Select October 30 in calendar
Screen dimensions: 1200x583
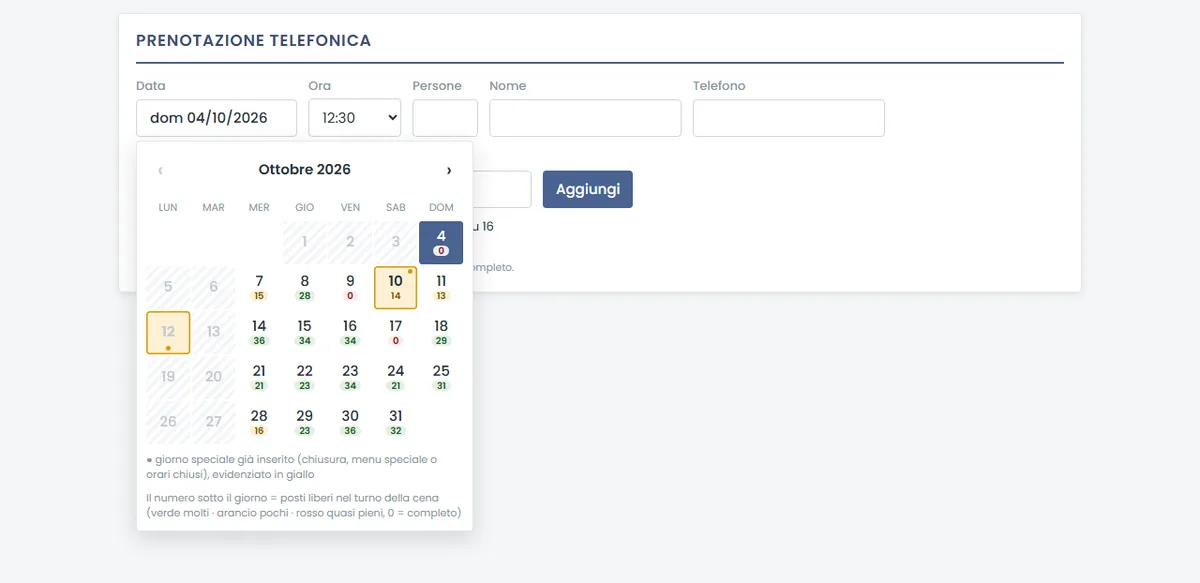coord(350,422)
